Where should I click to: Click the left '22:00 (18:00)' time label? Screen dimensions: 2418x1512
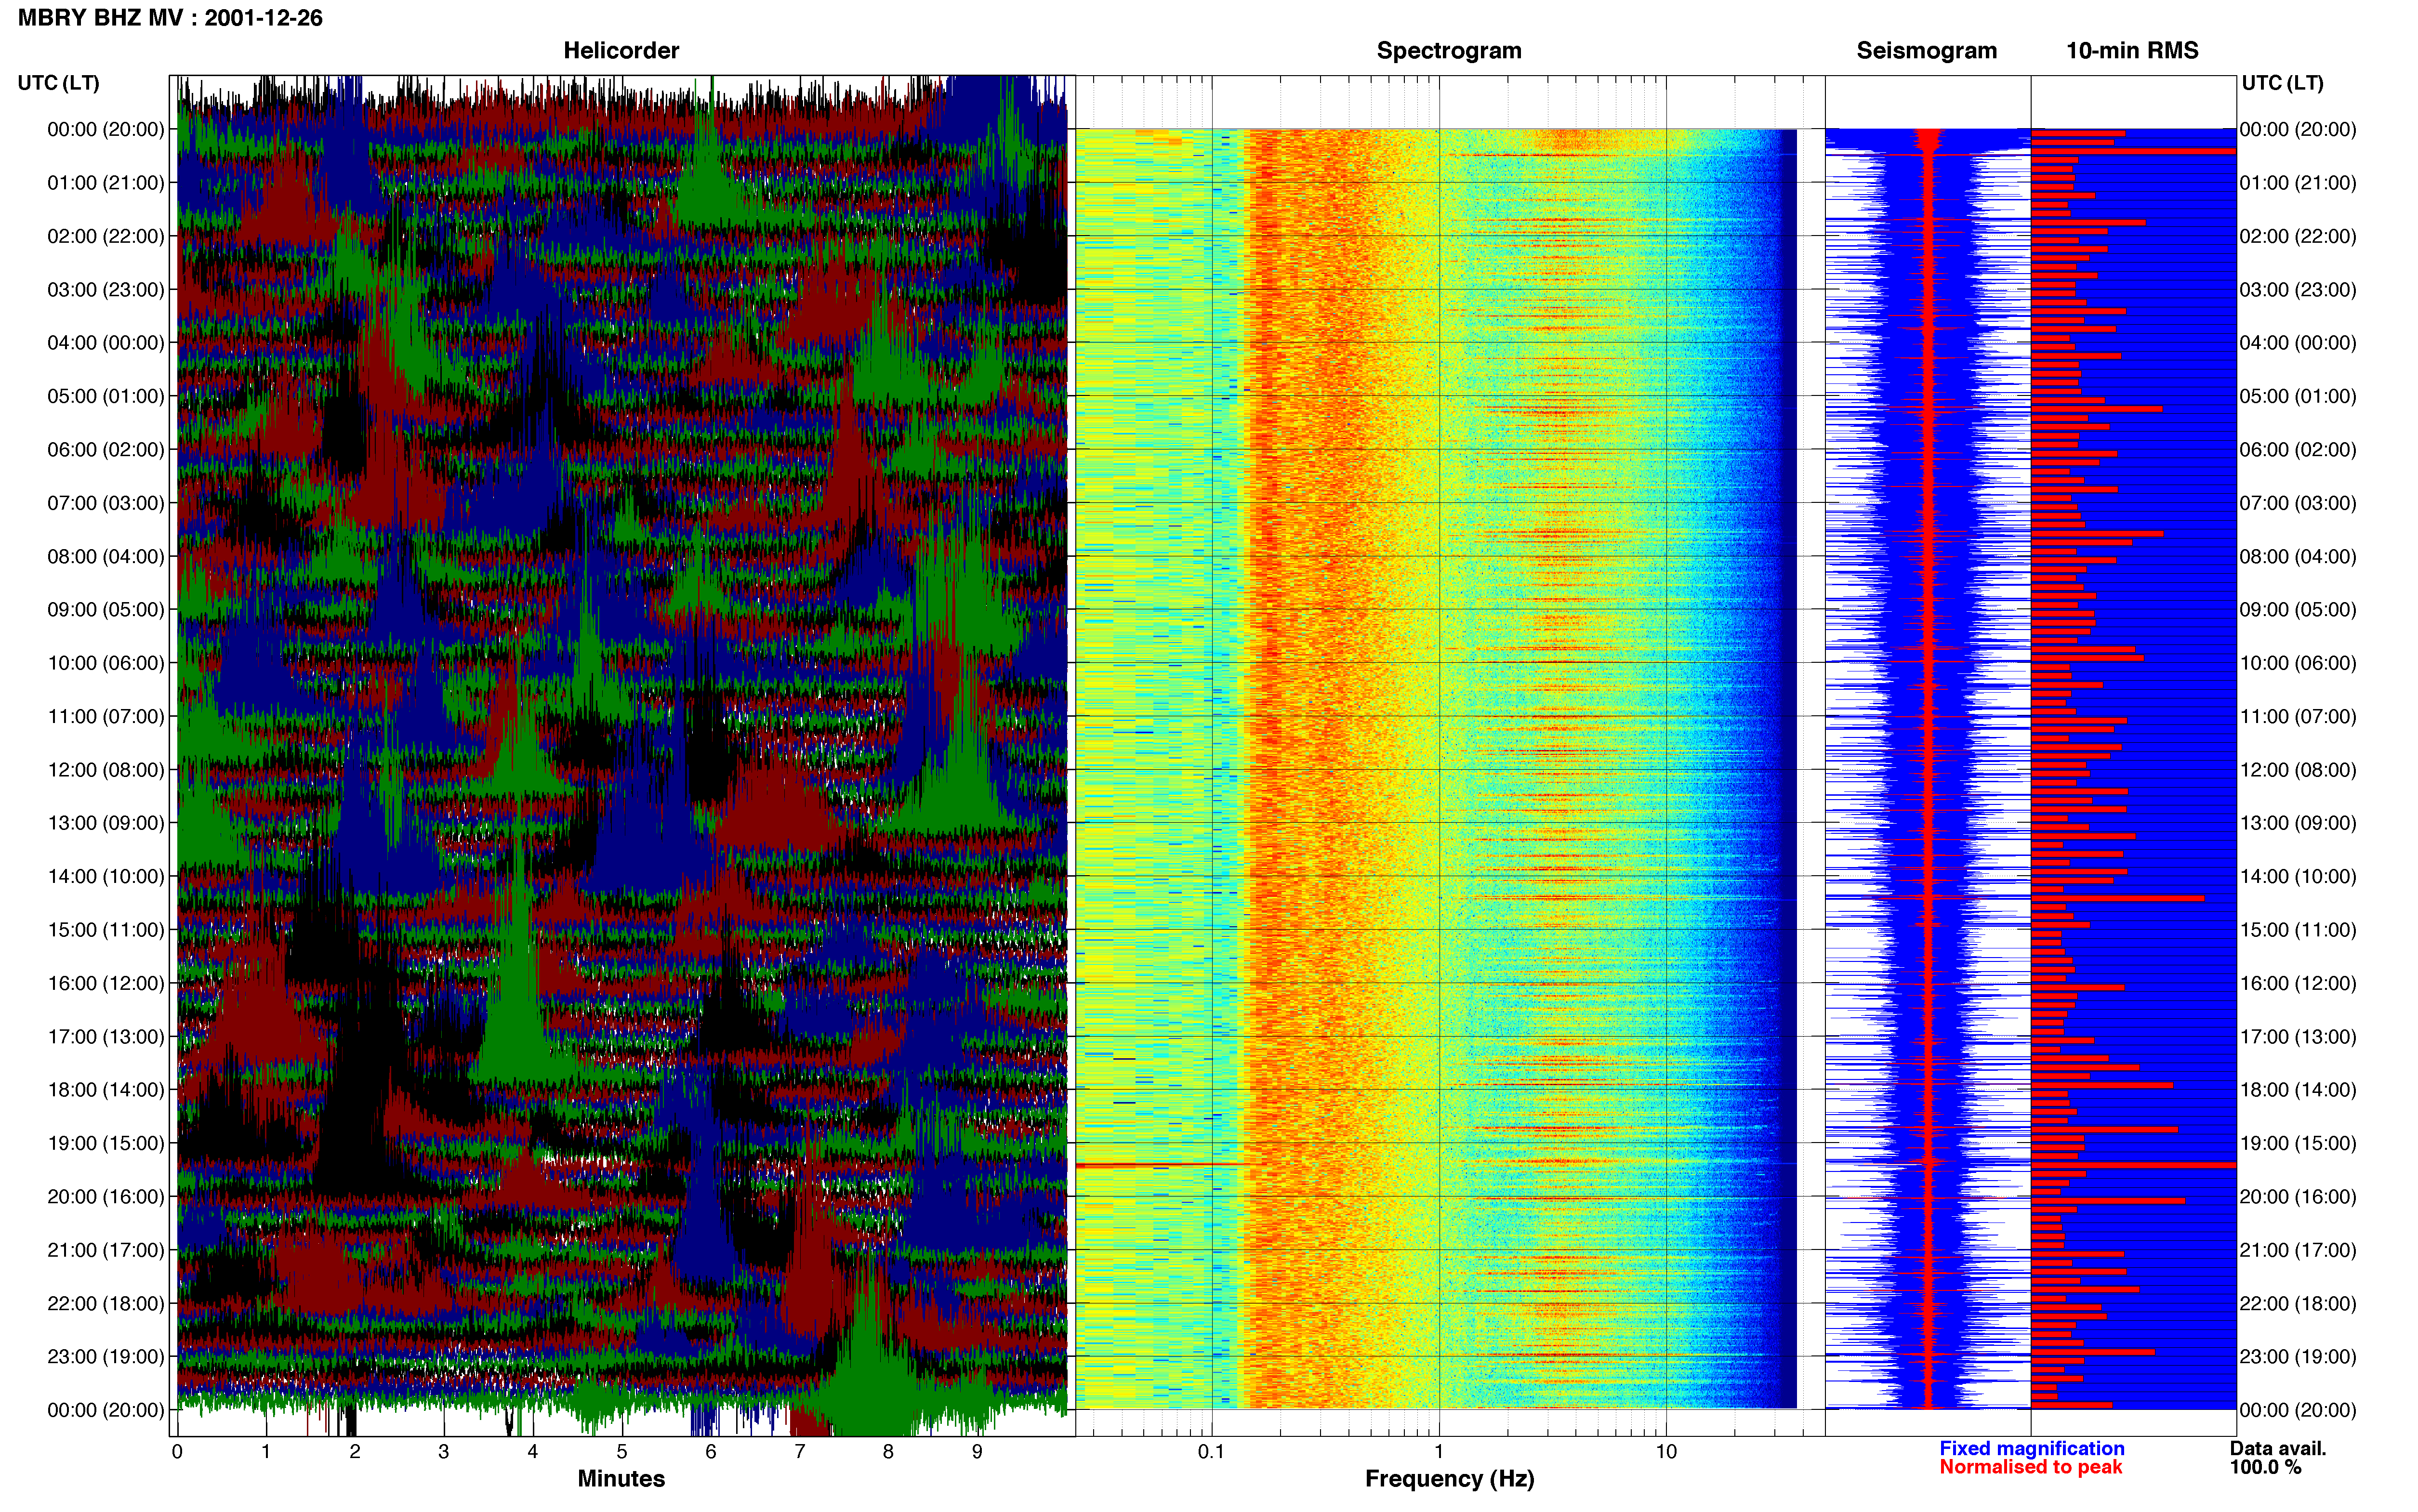click(x=105, y=1304)
